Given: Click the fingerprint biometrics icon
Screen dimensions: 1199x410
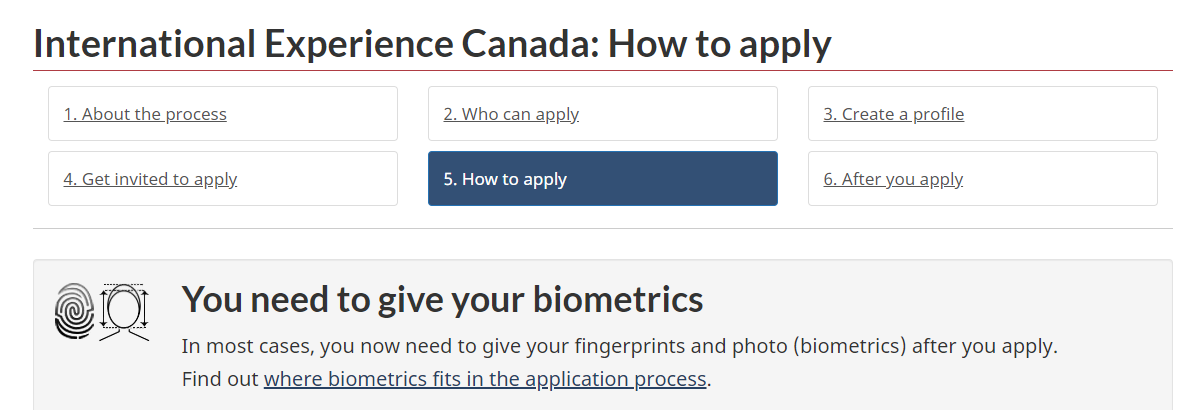Looking at the screenshot, I should pos(74,311).
